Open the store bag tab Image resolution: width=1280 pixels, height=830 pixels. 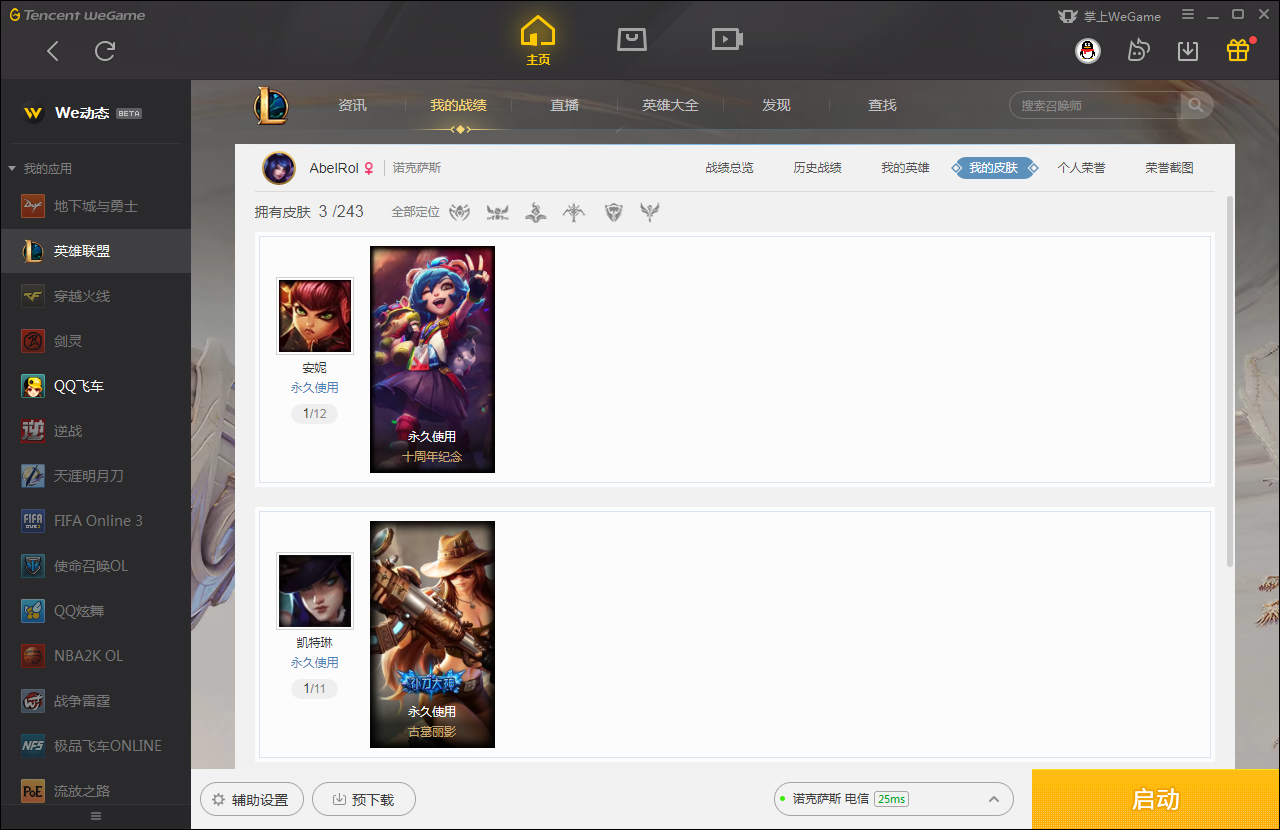tap(632, 39)
